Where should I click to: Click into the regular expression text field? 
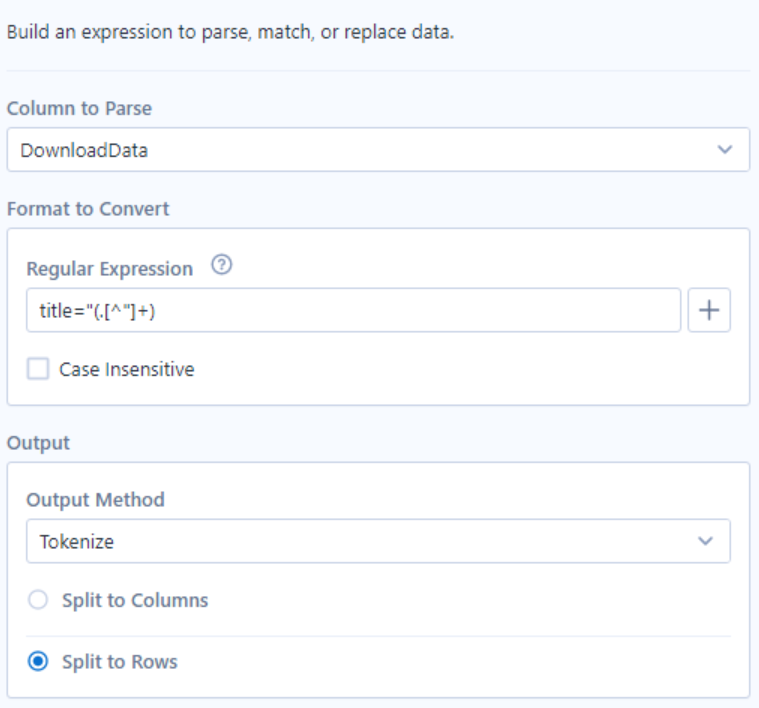pyautogui.click(x=400, y=310)
